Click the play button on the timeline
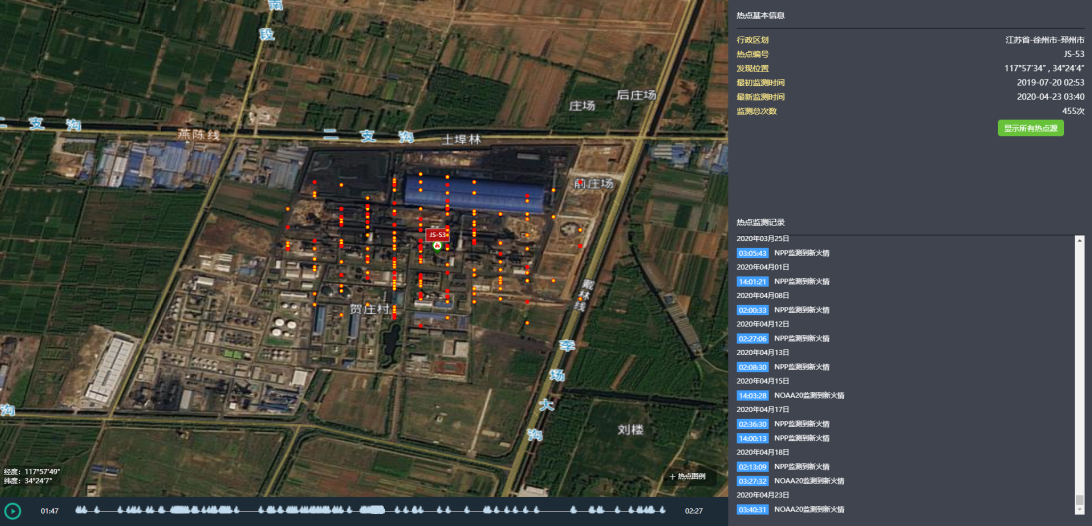The width and height of the screenshot is (1092, 526). coord(12,511)
